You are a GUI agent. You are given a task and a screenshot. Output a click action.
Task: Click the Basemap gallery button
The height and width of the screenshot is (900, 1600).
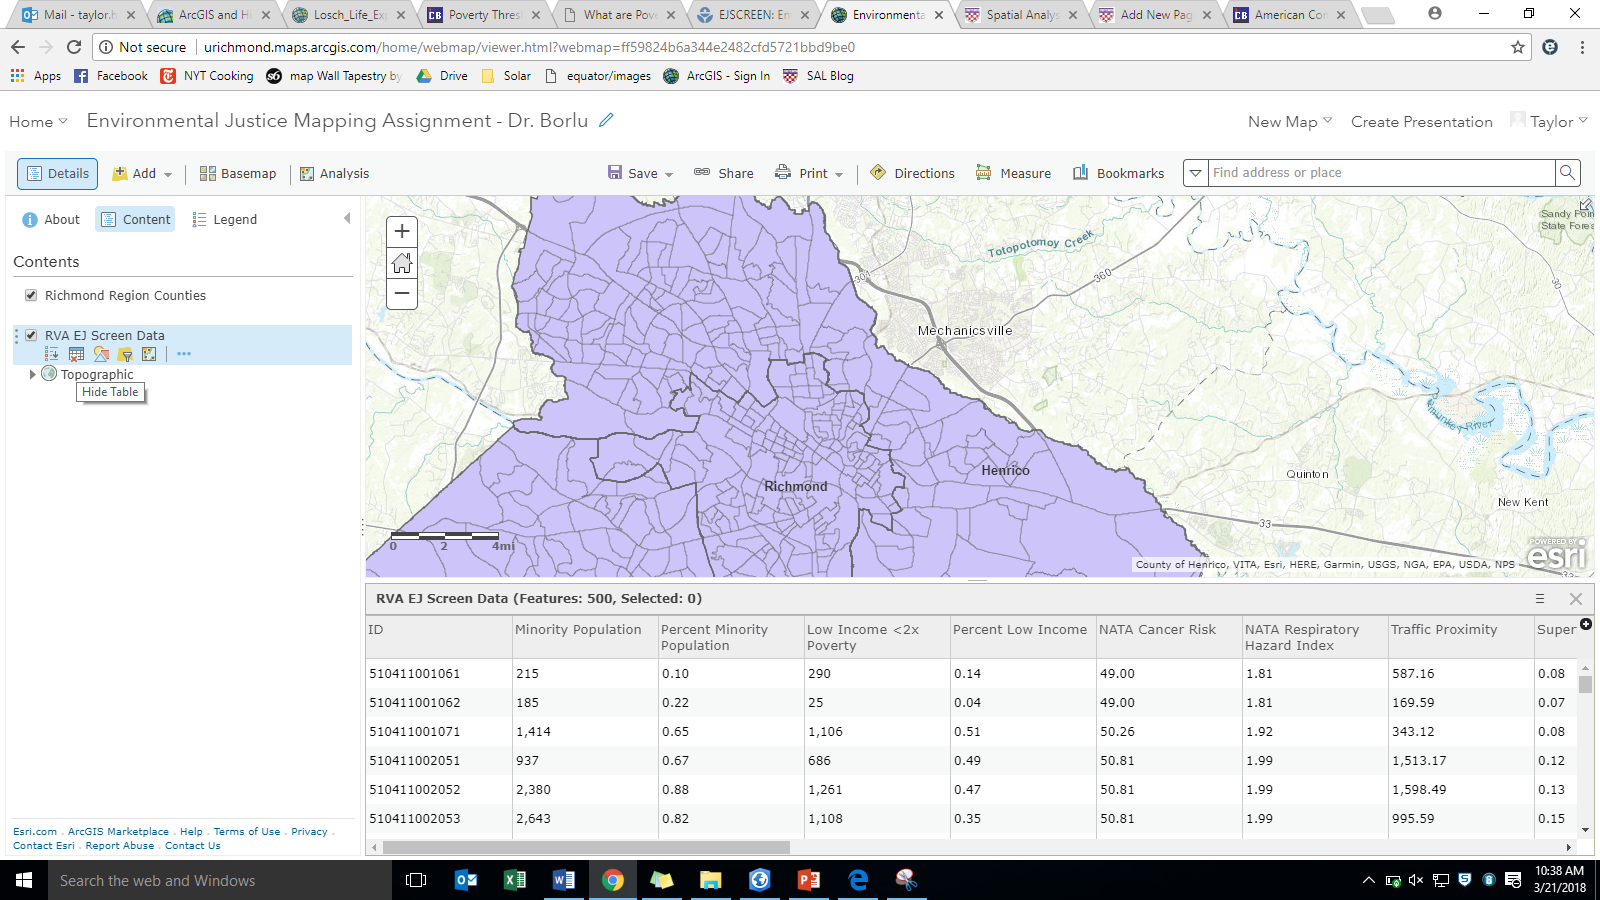(237, 172)
